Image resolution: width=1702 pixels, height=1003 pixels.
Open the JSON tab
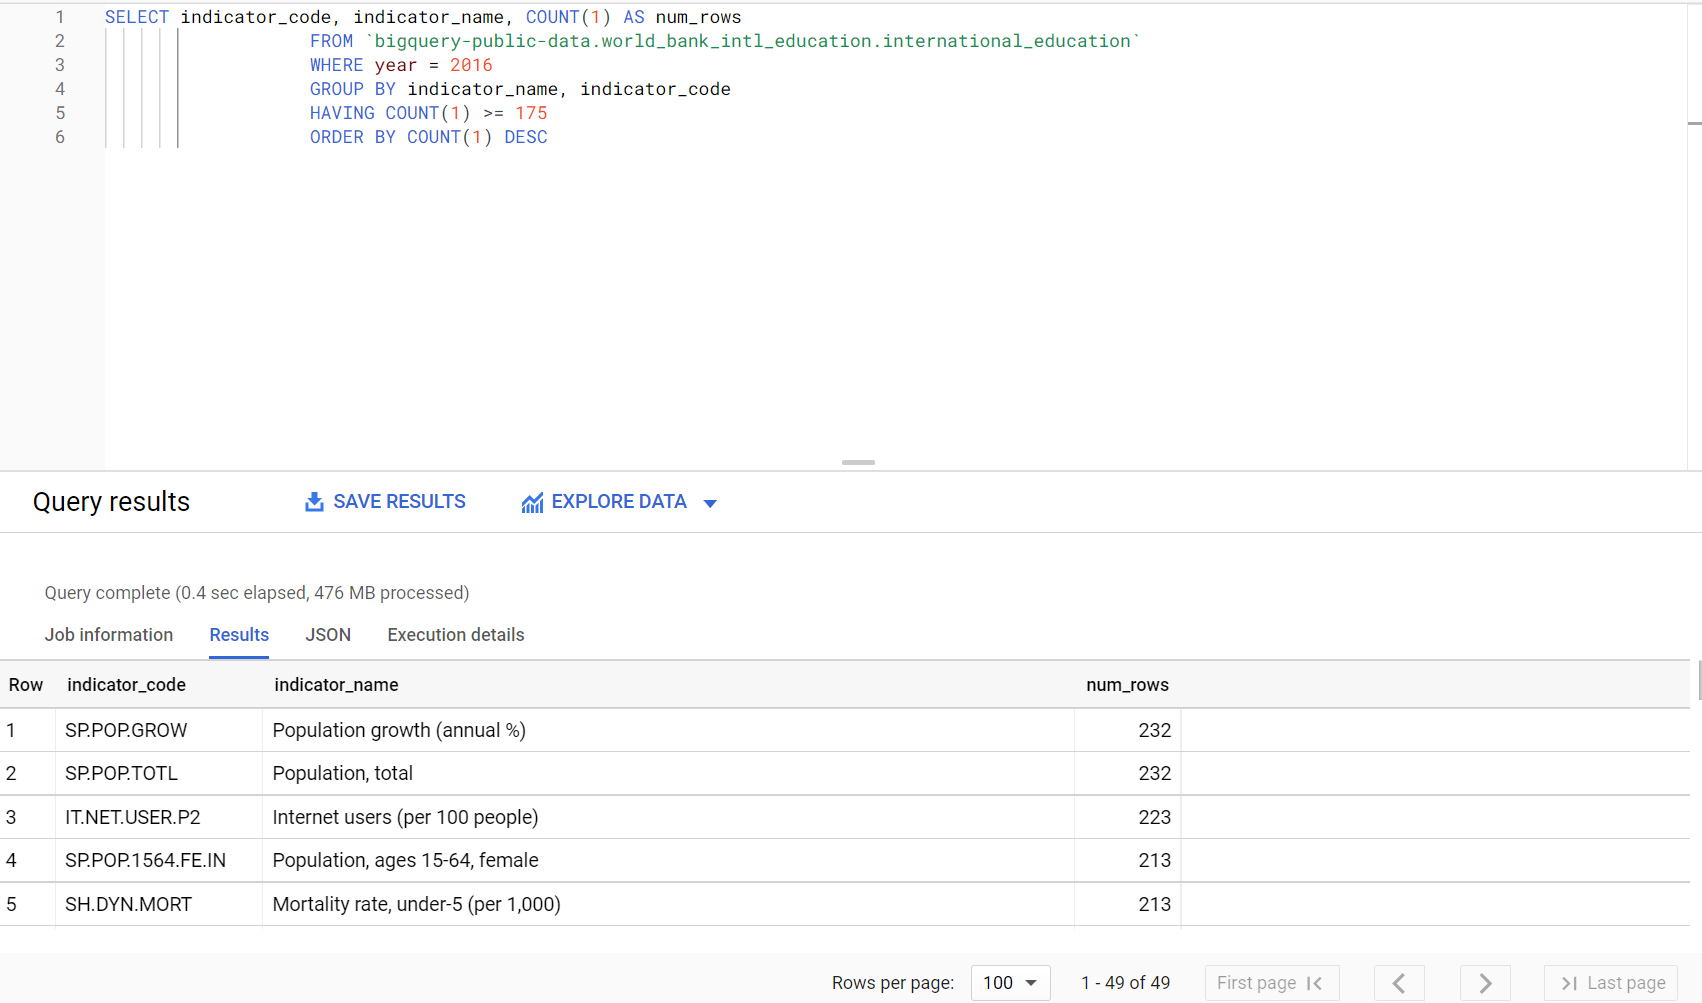pyautogui.click(x=328, y=635)
